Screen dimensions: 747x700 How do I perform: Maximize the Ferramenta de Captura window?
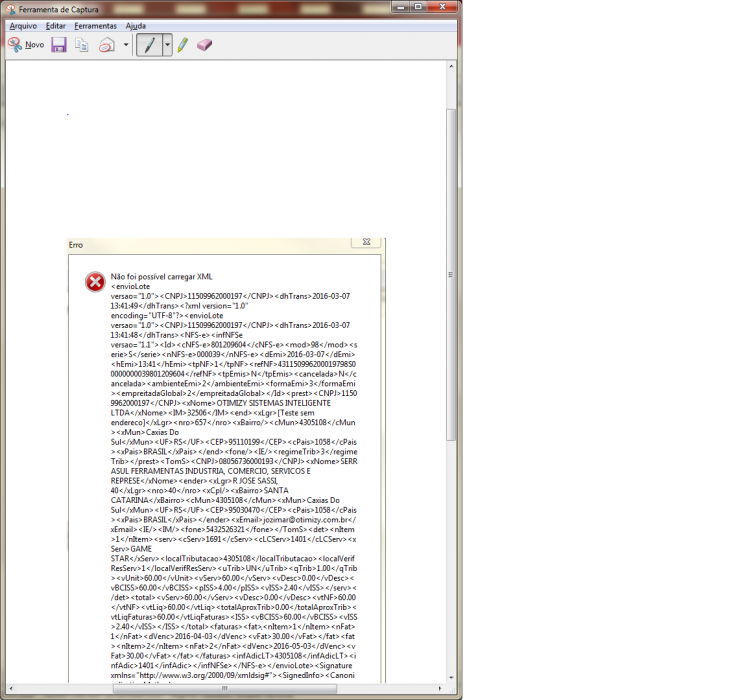[418, 7]
